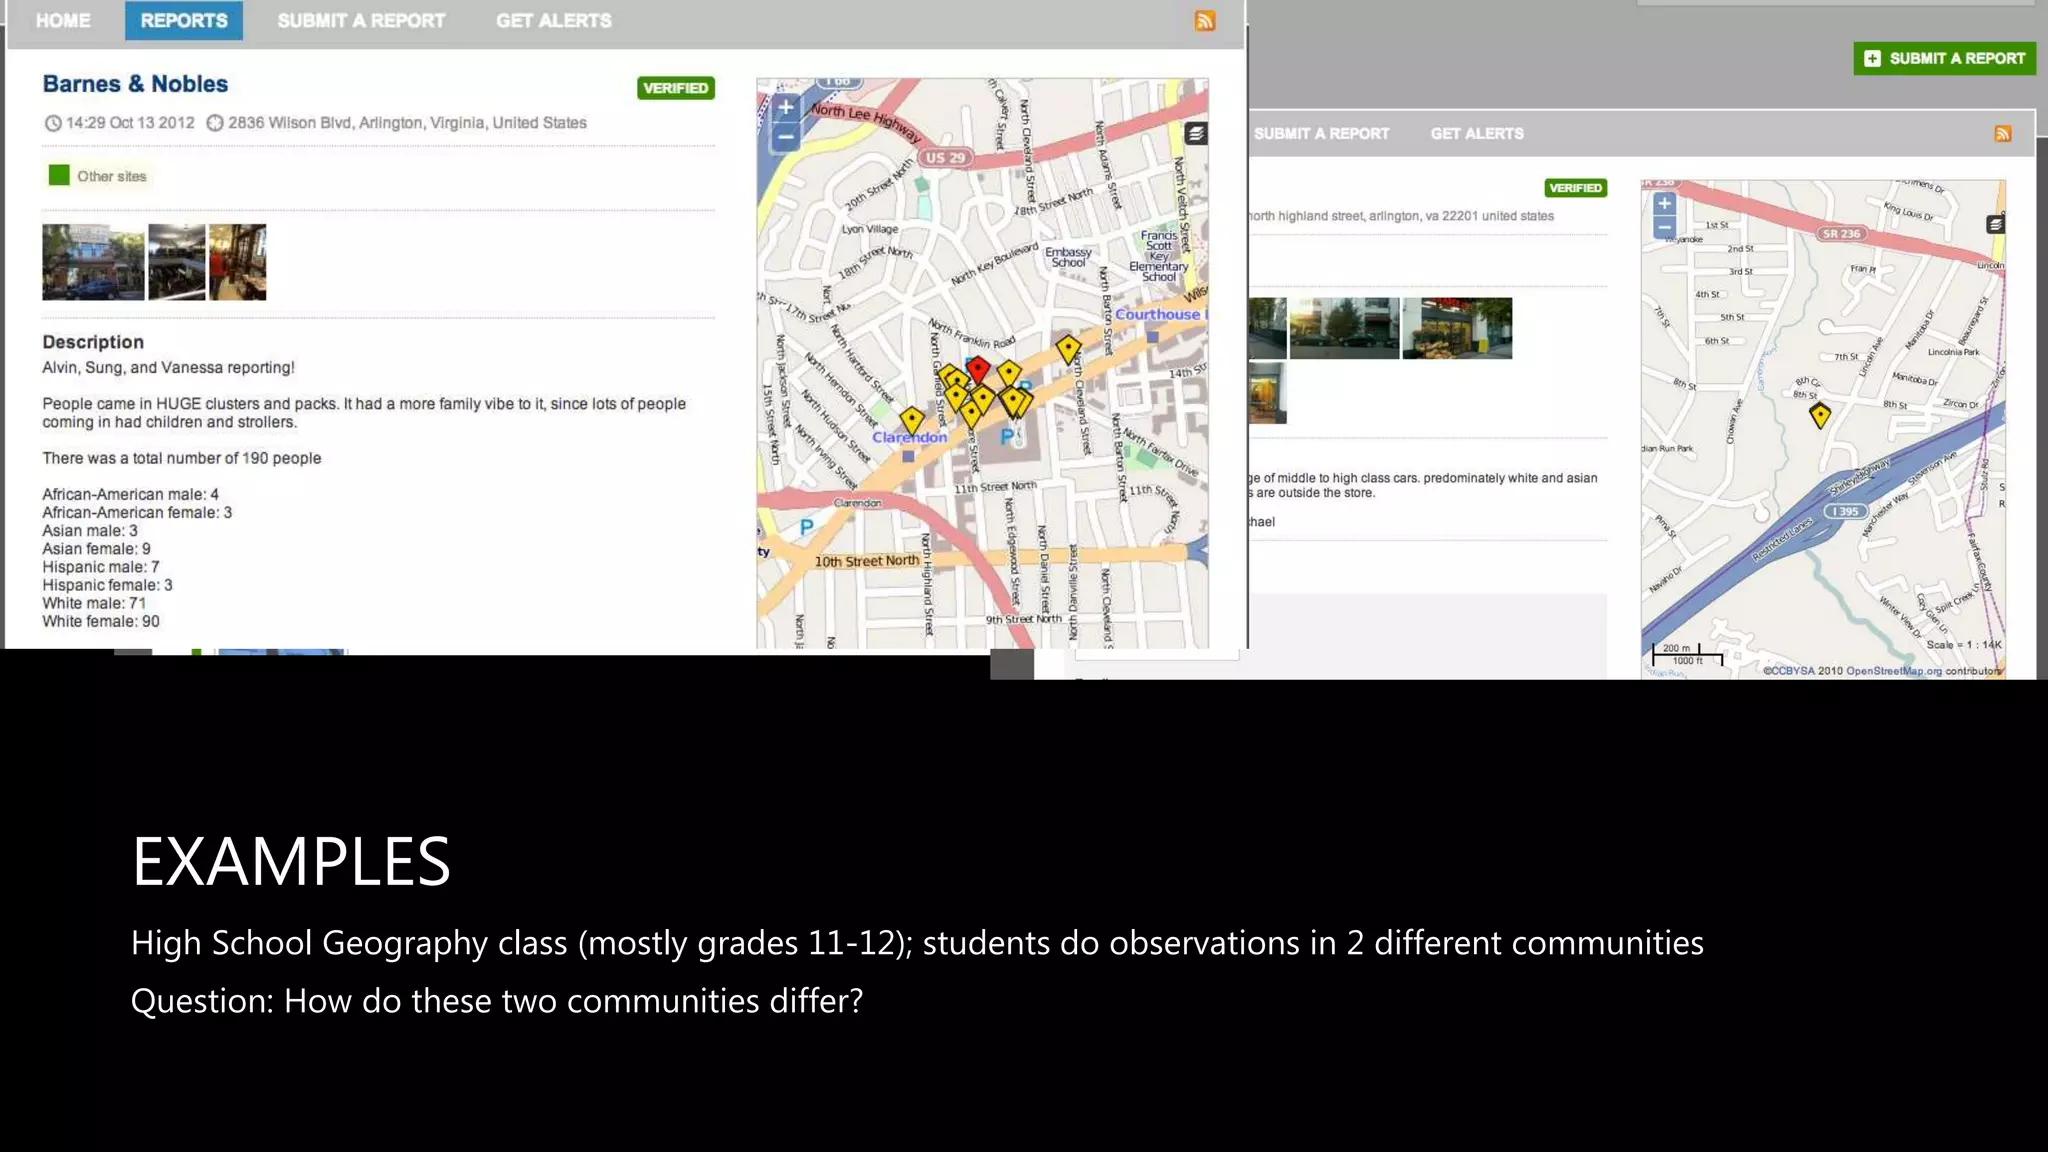Zoom out on the back window map

pyautogui.click(x=1664, y=227)
